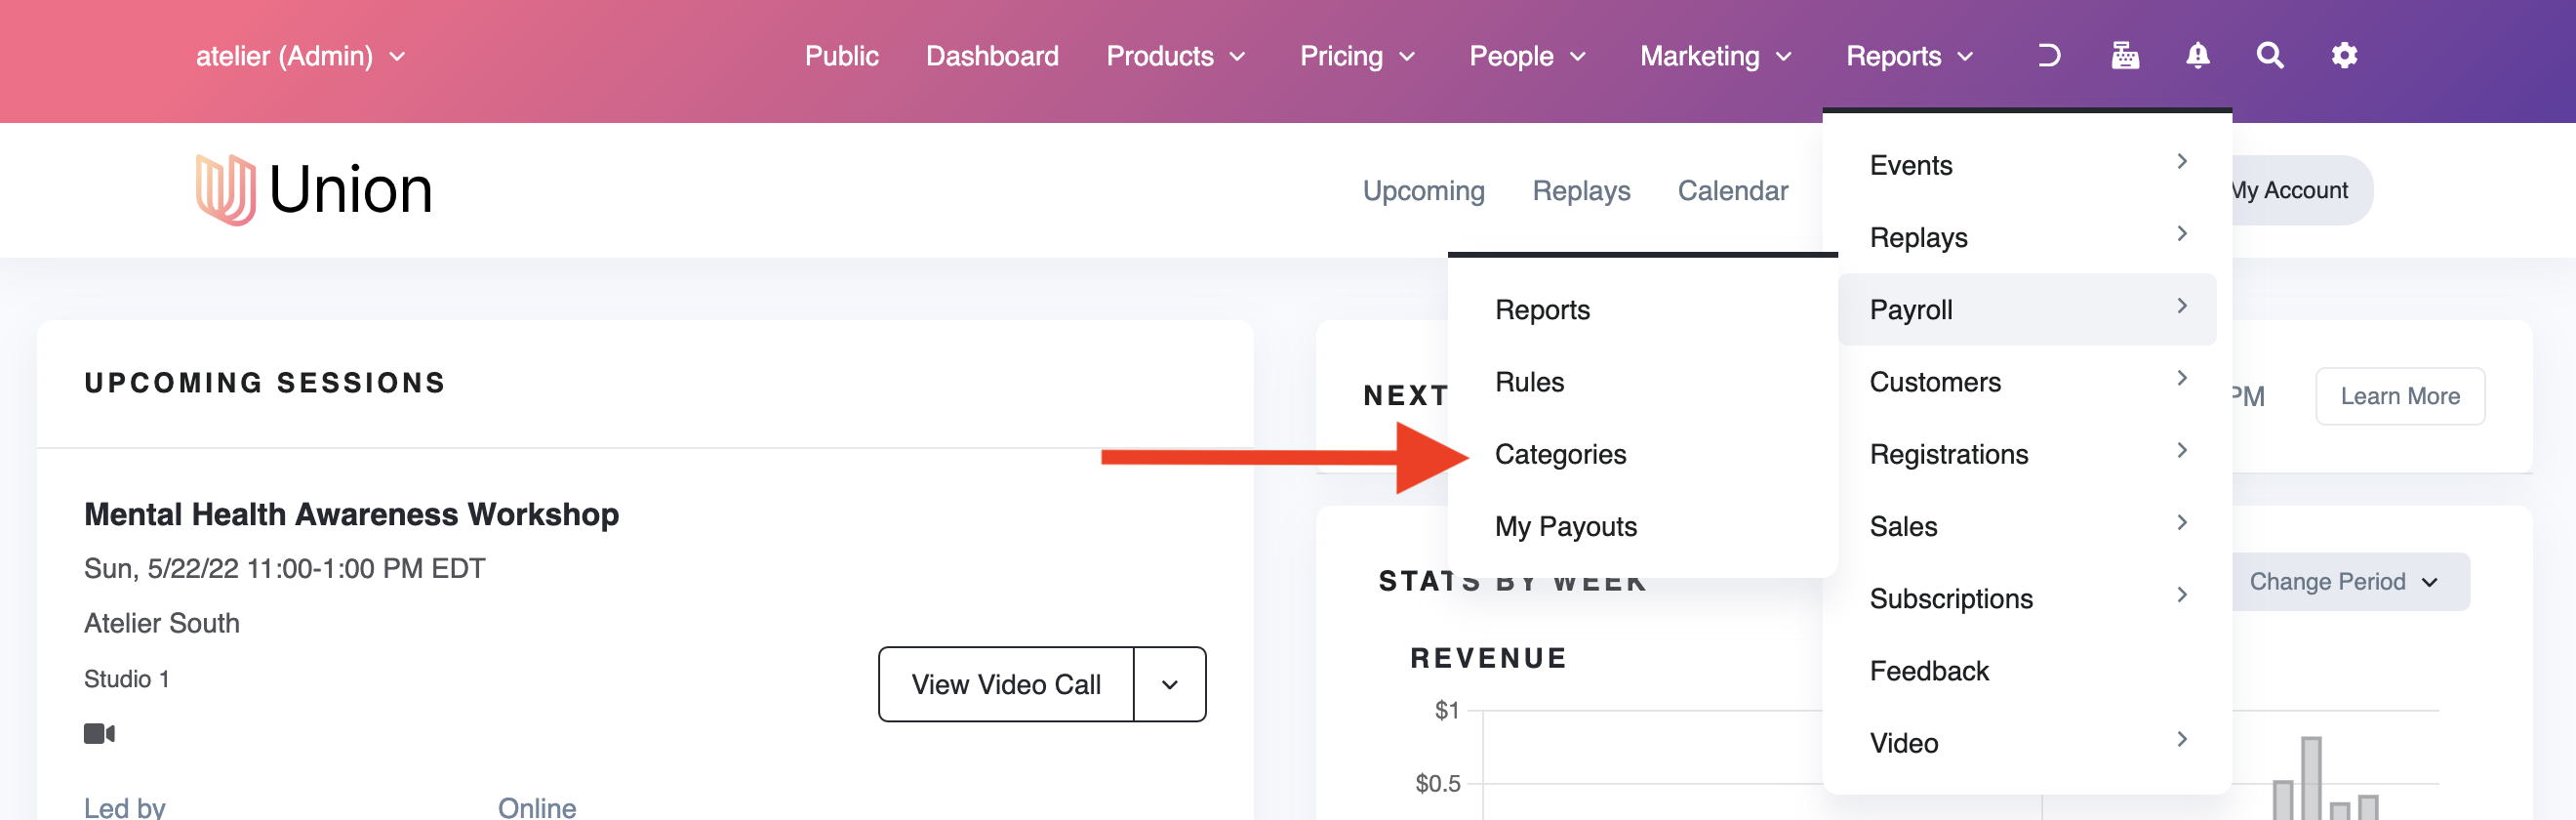Click the cash register icon in header
Viewport: 2576px width, 820px height.
click(x=2124, y=56)
